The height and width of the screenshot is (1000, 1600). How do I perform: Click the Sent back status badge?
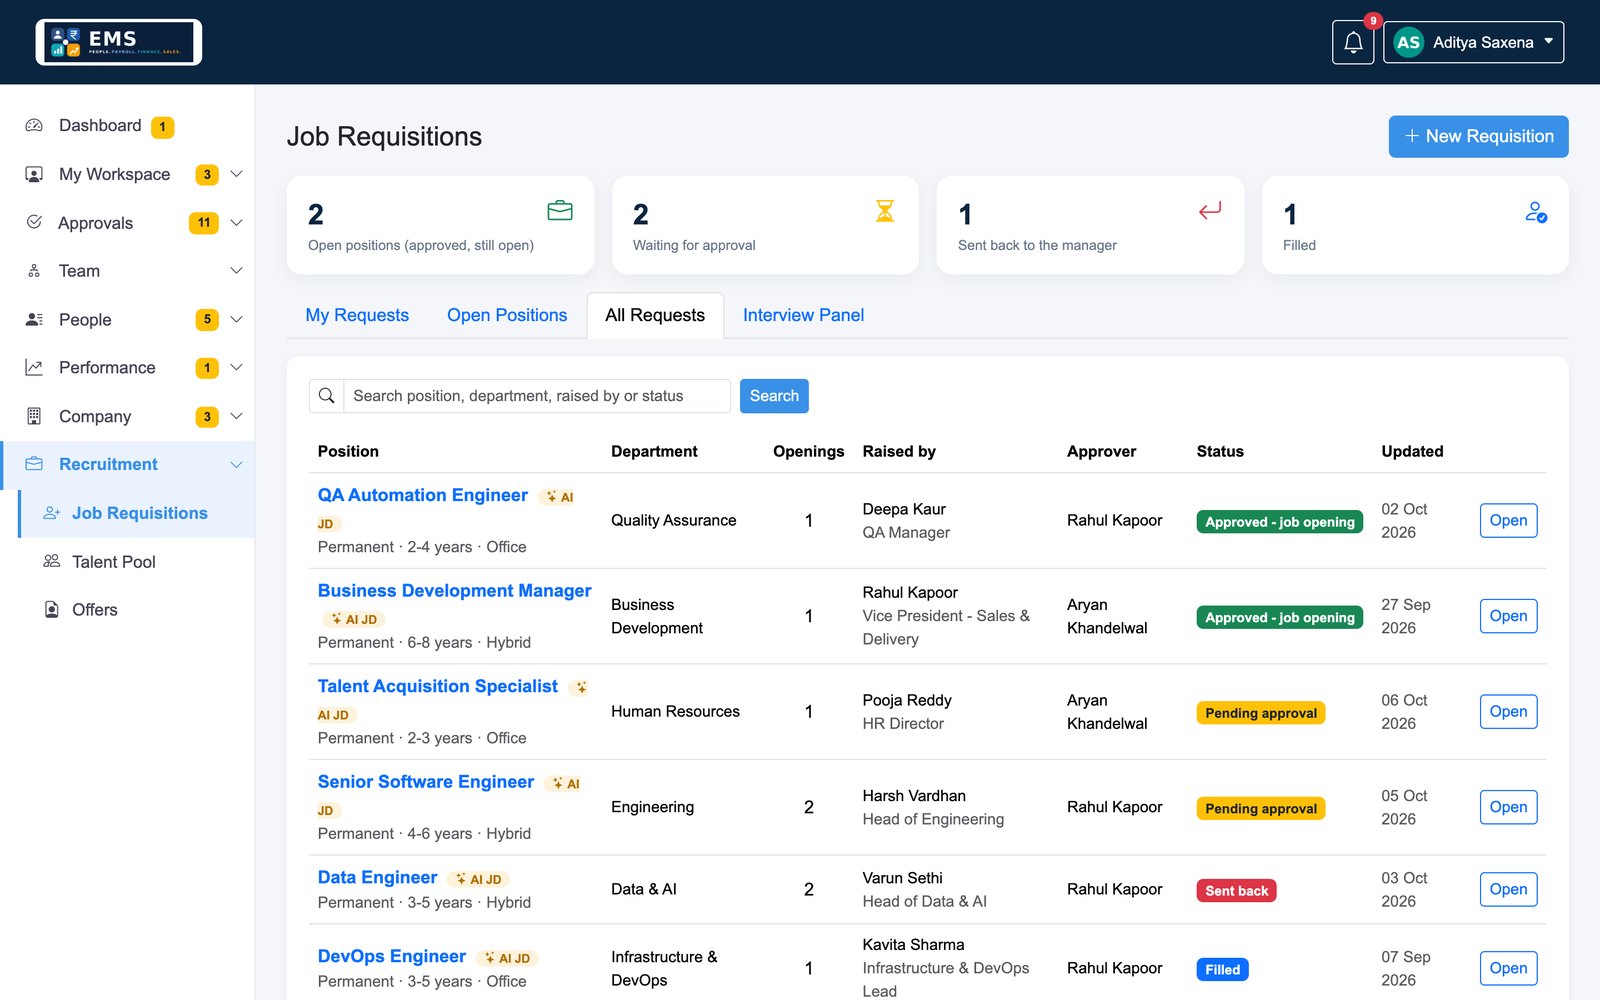click(1236, 891)
